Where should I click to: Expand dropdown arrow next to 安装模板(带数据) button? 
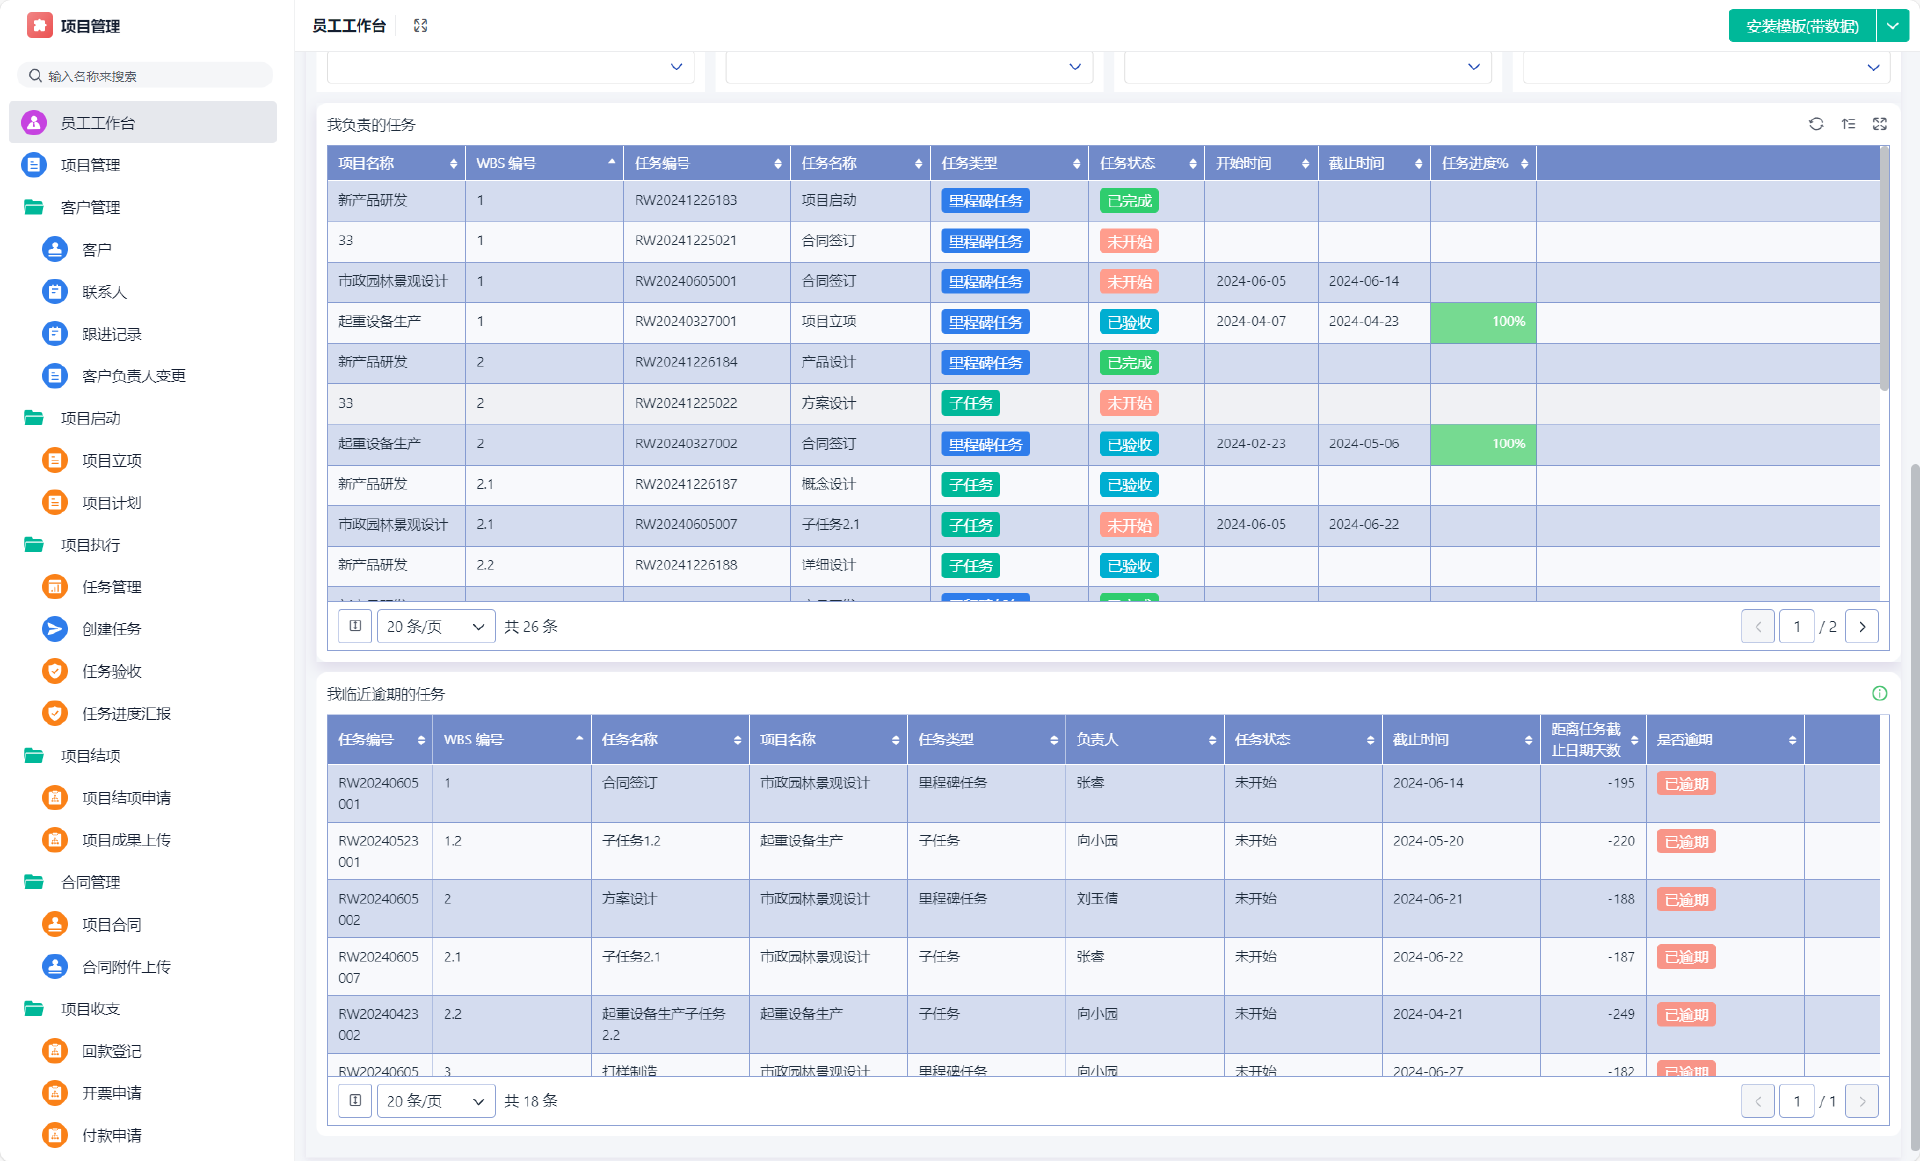tap(1893, 26)
